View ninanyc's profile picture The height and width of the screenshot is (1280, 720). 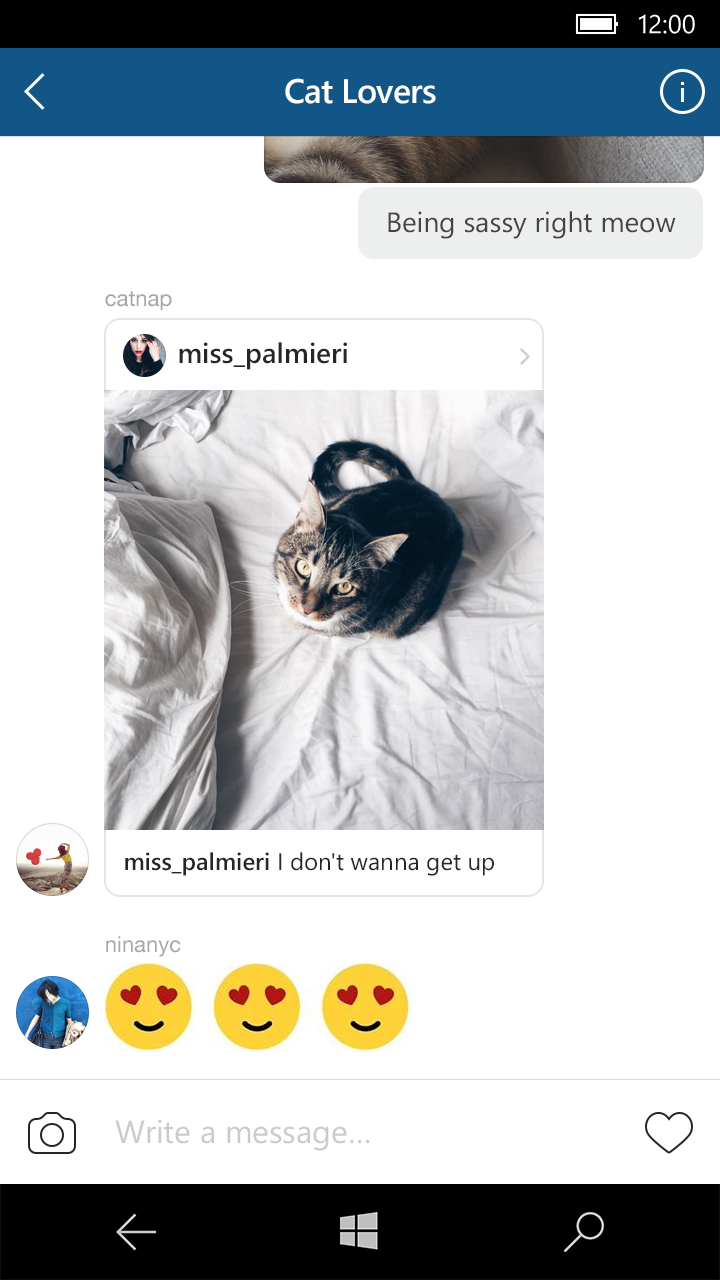[53, 1012]
